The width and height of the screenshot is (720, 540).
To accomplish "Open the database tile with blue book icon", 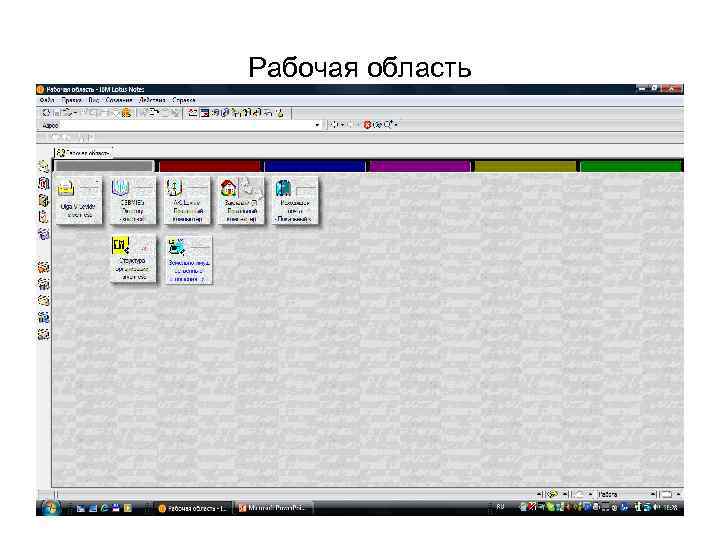I will click(132, 200).
